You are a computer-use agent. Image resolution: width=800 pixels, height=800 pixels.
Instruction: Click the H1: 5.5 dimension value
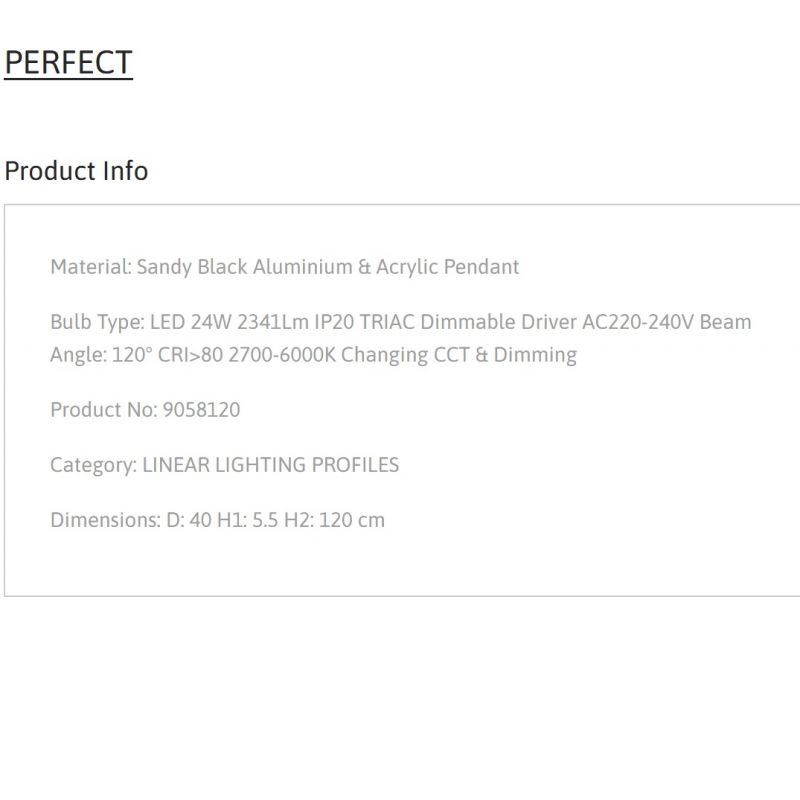247,520
